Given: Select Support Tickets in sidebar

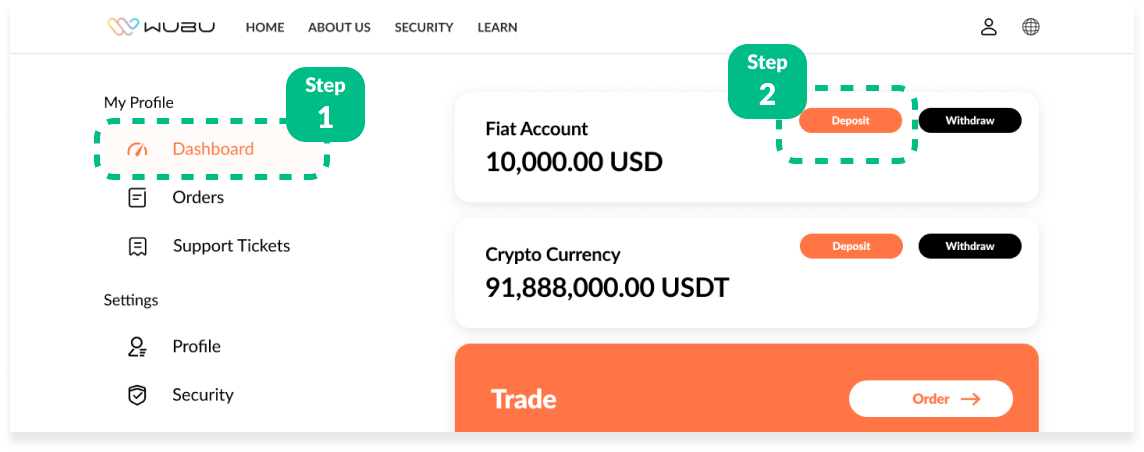Looking at the screenshot, I should coord(231,246).
